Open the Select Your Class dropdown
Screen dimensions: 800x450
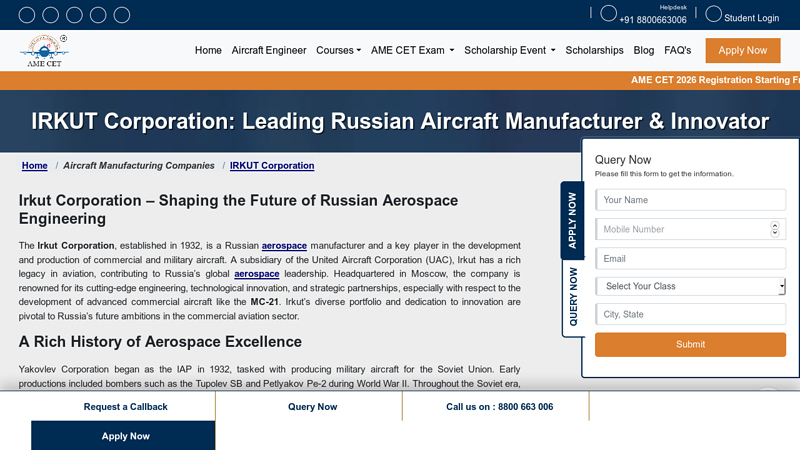[690, 286]
